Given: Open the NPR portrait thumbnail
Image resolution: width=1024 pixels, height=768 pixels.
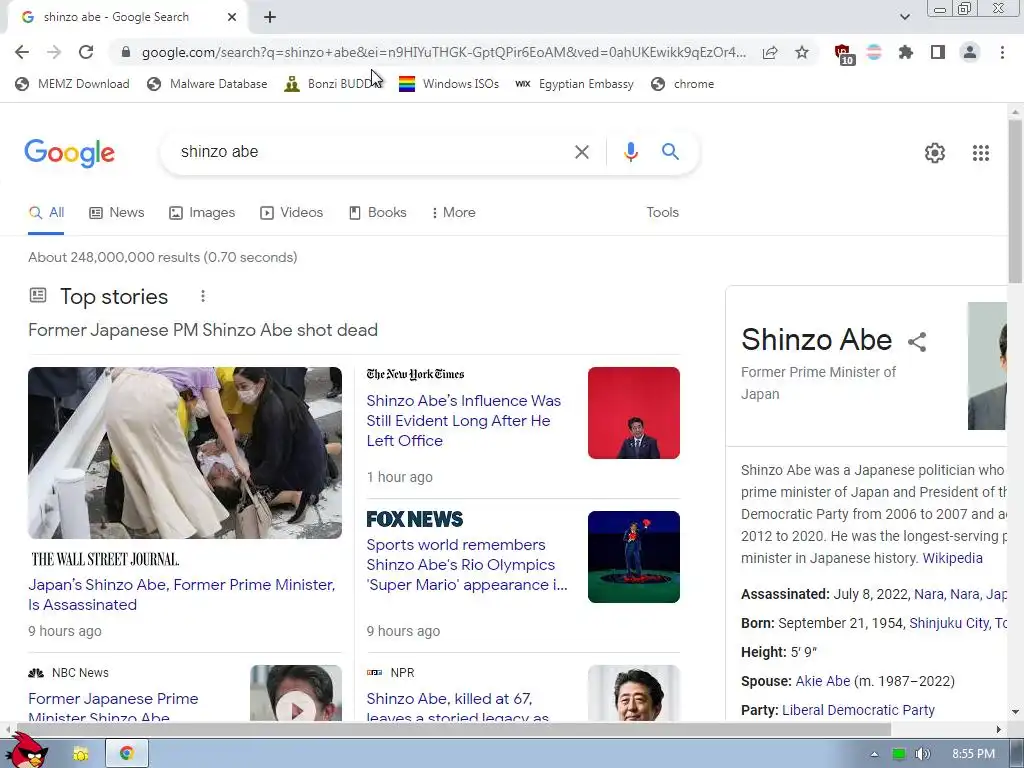Looking at the screenshot, I should [x=633, y=693].
